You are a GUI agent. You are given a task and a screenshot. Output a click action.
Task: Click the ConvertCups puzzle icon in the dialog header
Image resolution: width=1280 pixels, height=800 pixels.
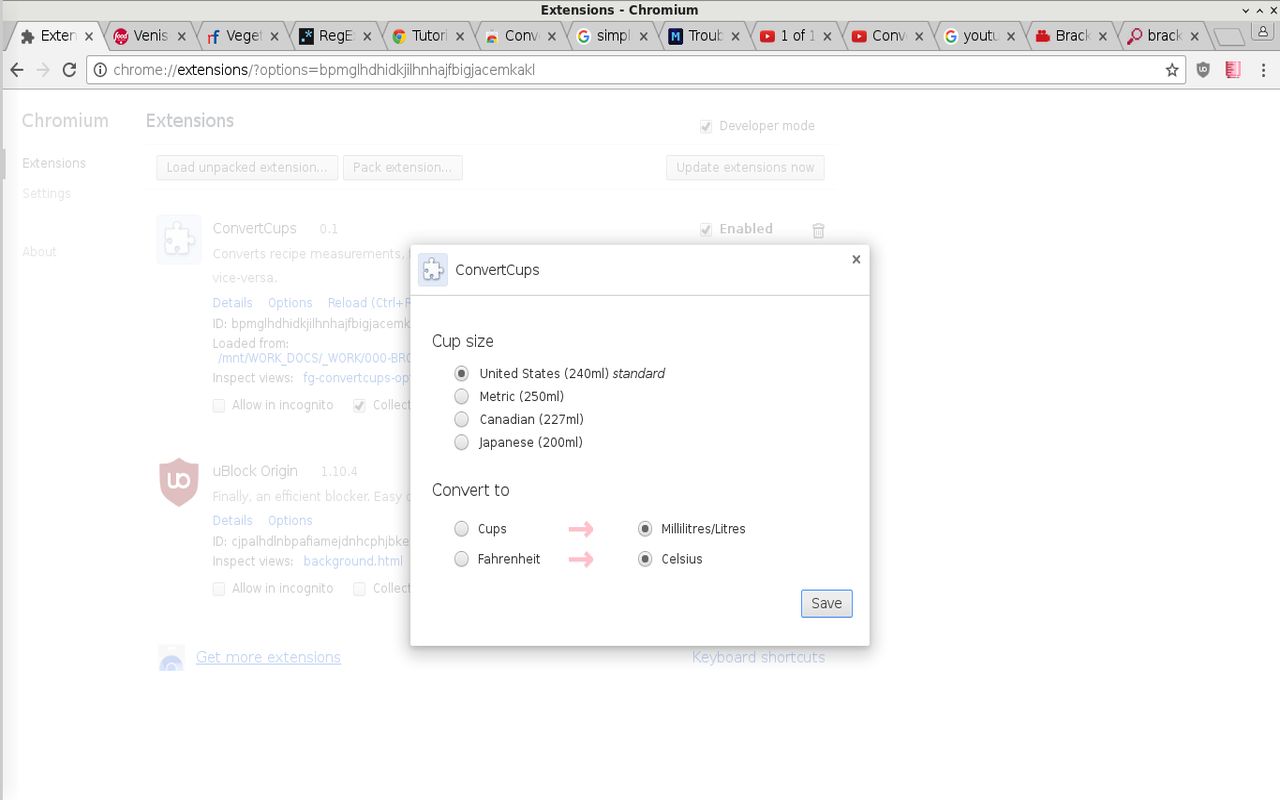click(433, 269)
